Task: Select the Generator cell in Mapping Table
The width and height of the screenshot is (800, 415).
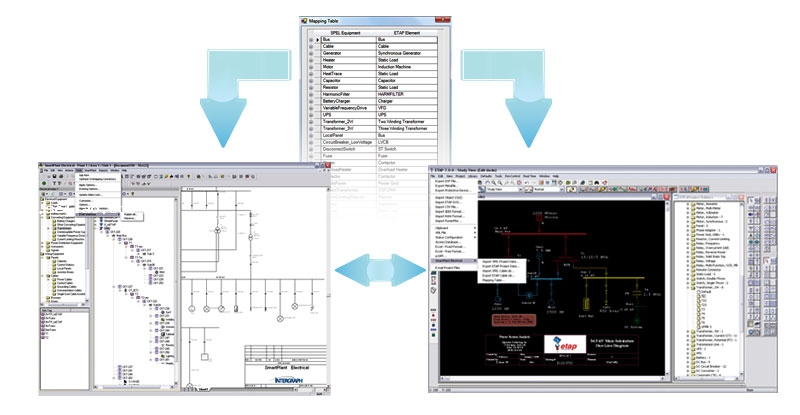Action: click(348, 53)
